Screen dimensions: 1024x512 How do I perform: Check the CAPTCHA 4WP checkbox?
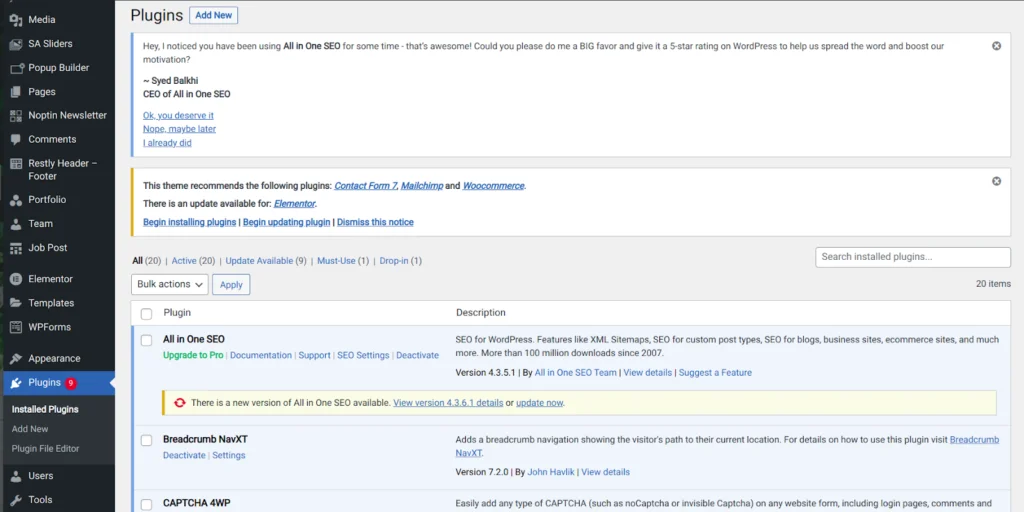point(146,504)
